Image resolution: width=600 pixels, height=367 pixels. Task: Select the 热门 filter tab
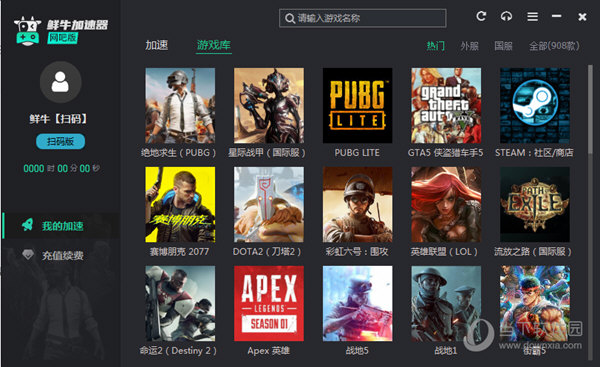click(435, 46)
